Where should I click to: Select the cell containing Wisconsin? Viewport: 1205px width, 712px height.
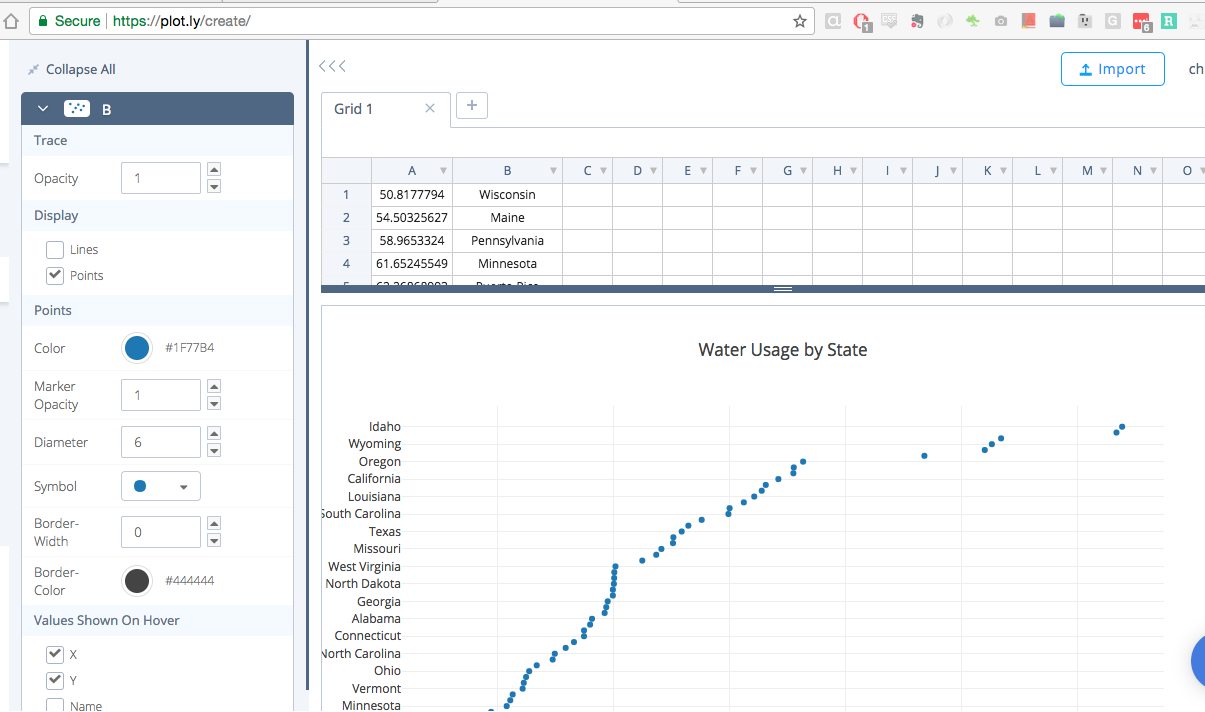tap(507, 194)
